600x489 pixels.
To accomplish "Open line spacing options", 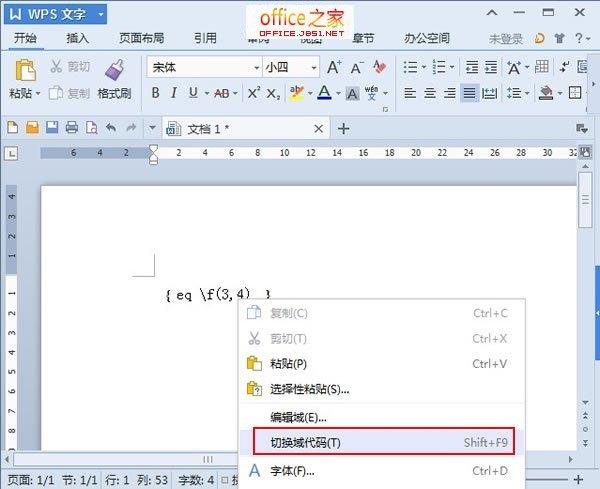I will (514, 93).
